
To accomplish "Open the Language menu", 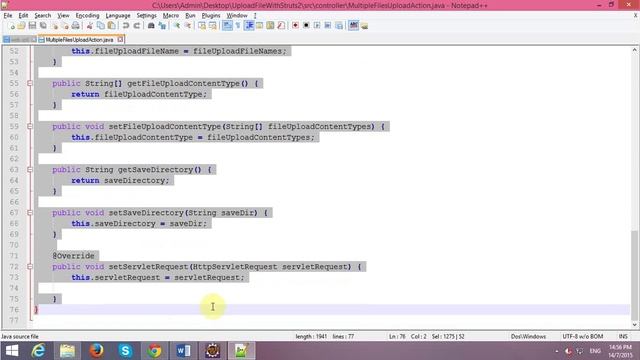I will (118, 16).
